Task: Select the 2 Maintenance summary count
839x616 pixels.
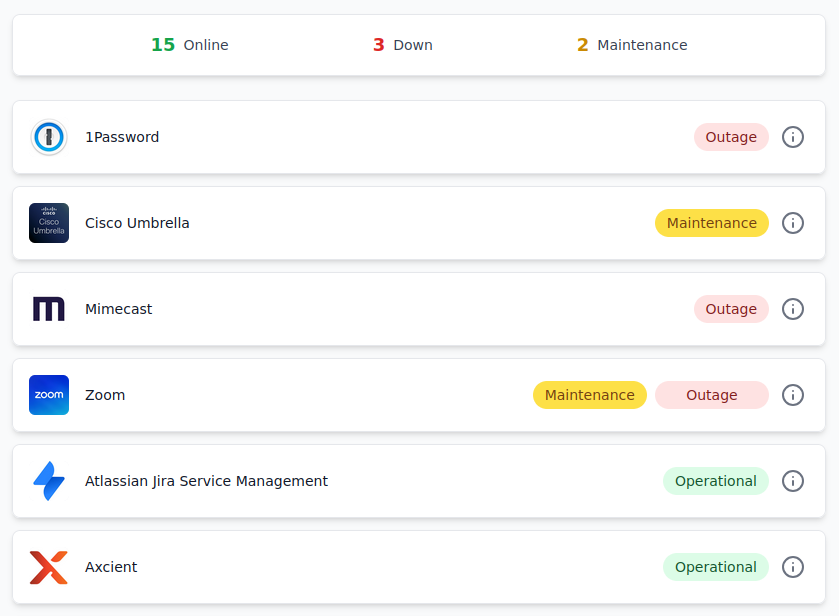Action: [632, 45]
